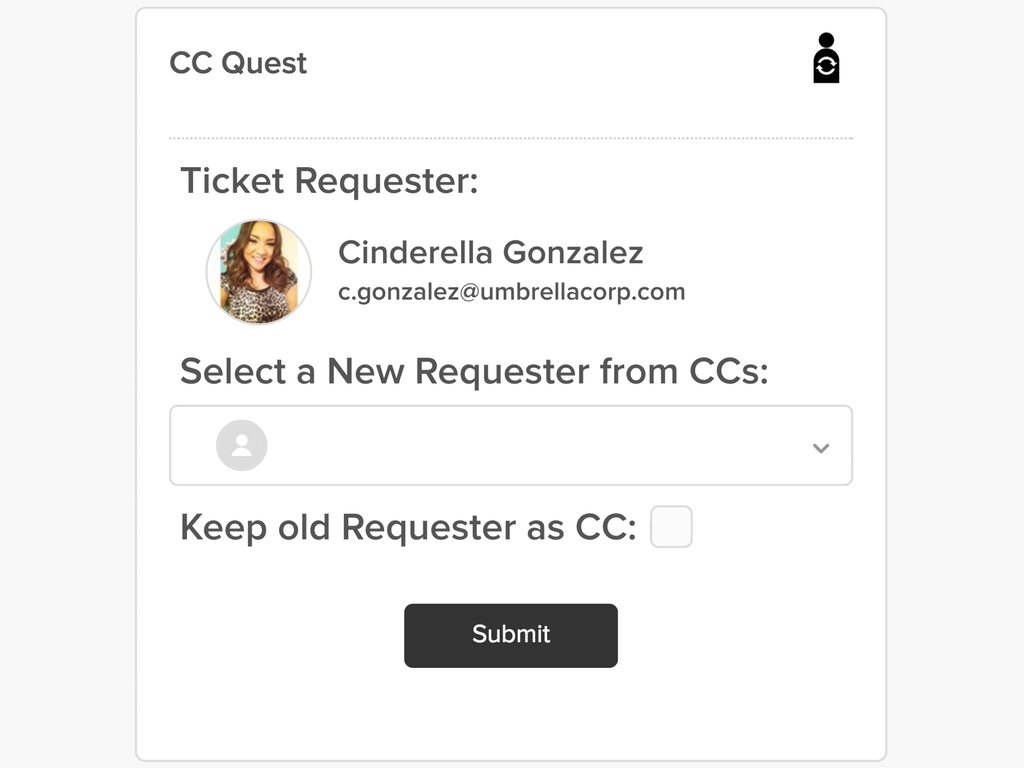1024x768 pixels.
Task: Show CC options in the empty requester selector
Action: (x=511, y=445)
